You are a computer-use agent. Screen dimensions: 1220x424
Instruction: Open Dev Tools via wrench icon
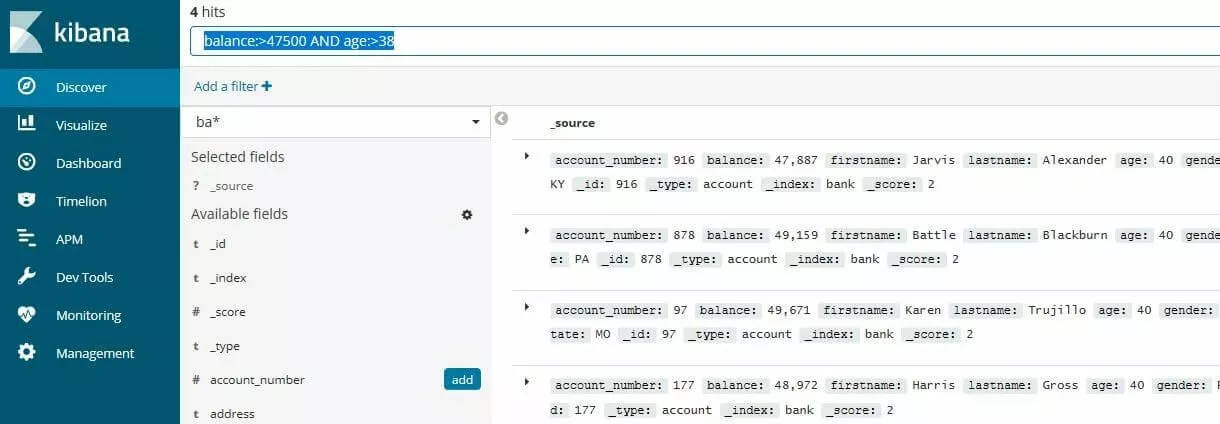(x=27, y=276)
